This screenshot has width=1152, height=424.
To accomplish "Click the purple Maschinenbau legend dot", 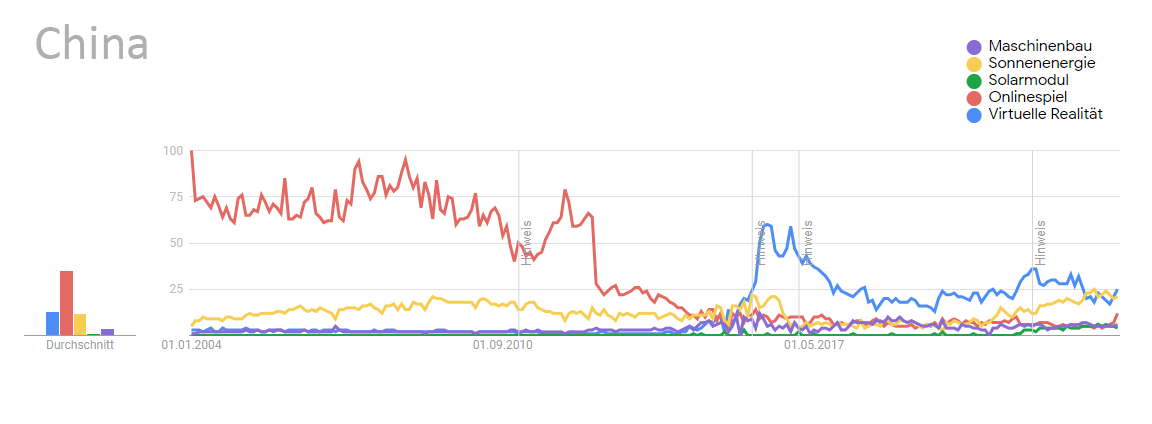I will pyautogui.click(x=974, y=47).
